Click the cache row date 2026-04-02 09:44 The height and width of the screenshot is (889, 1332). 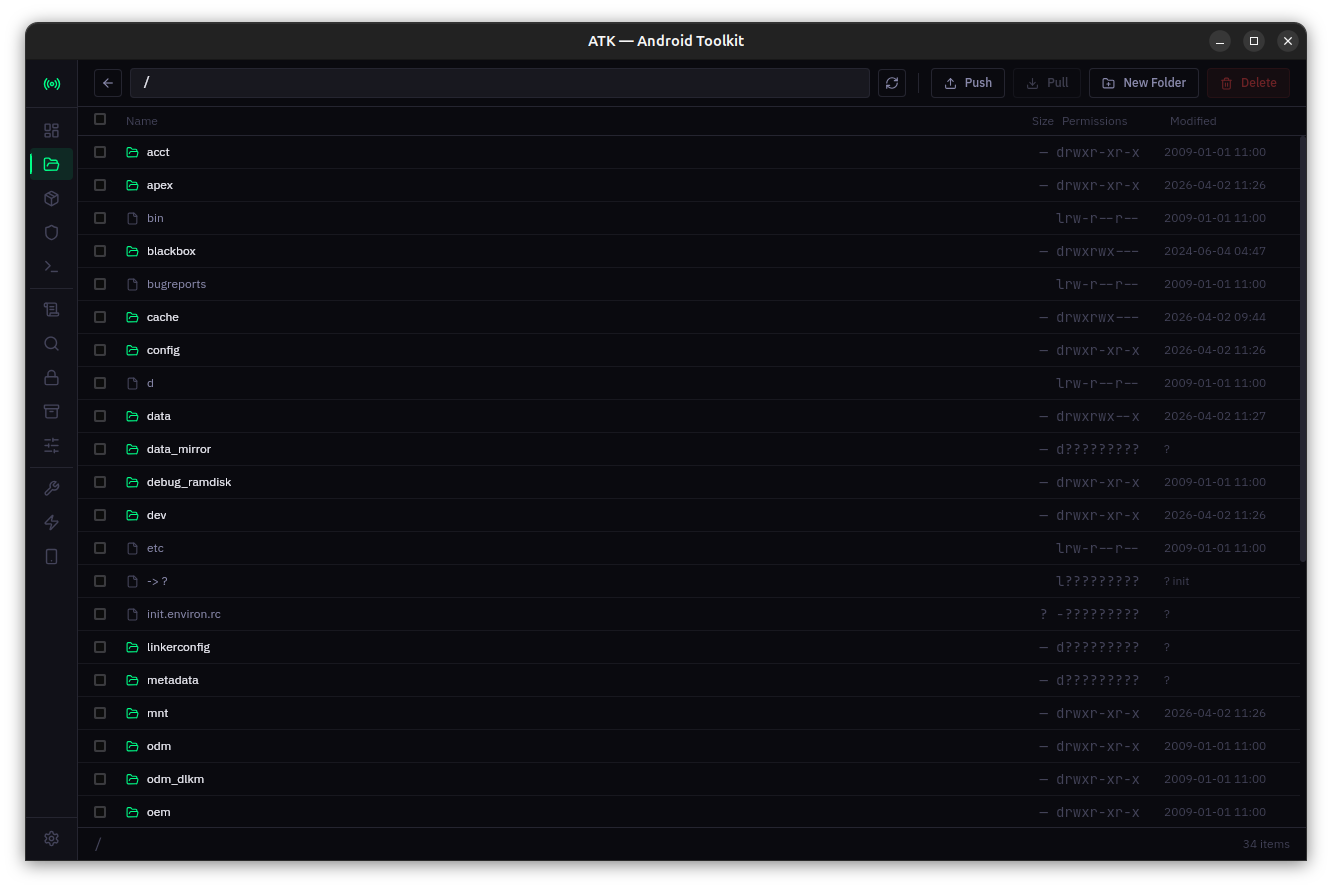coord(1215,317)
